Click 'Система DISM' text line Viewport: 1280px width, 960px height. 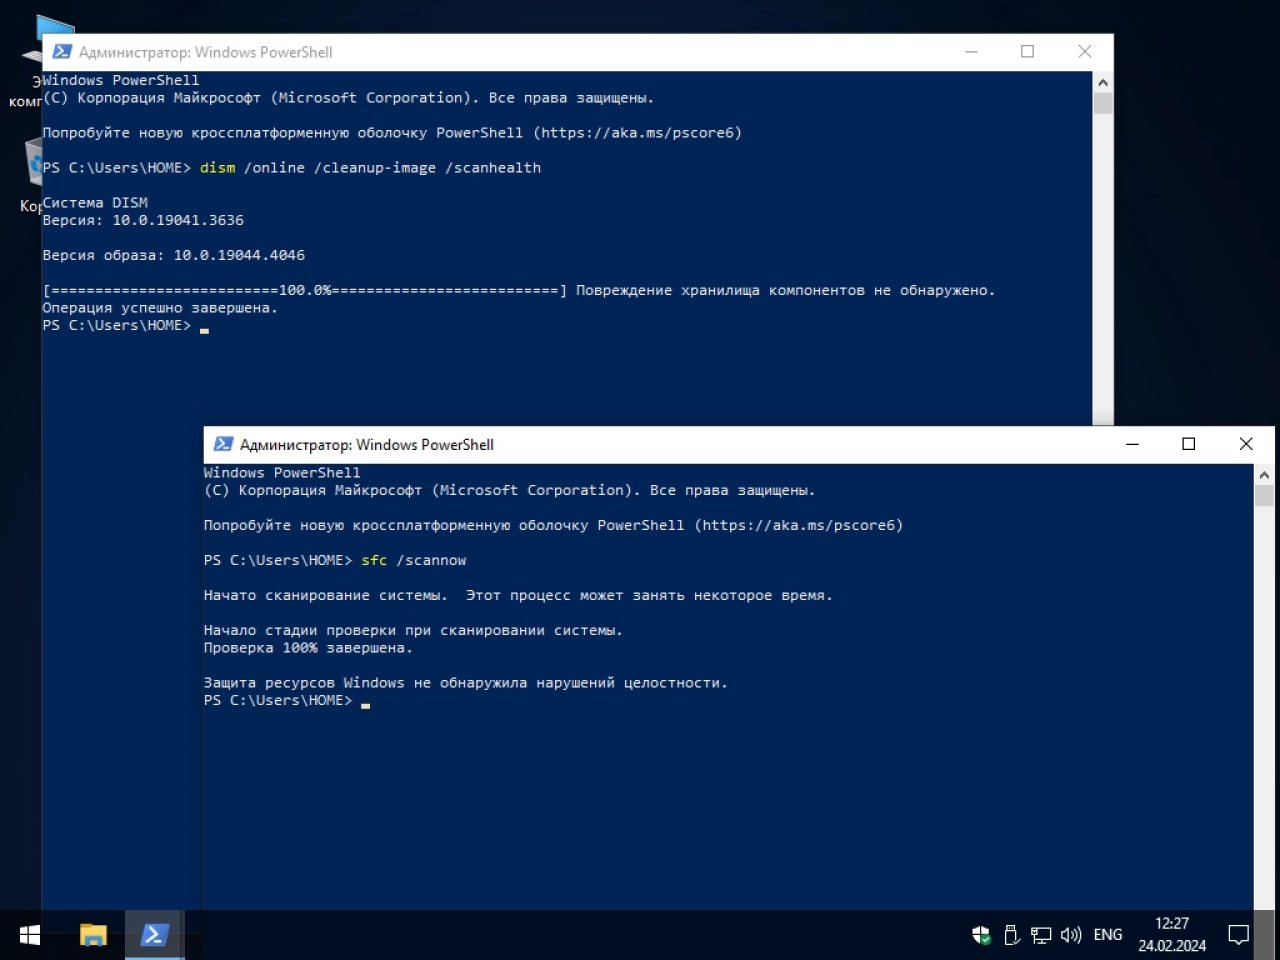click(95, 203)
